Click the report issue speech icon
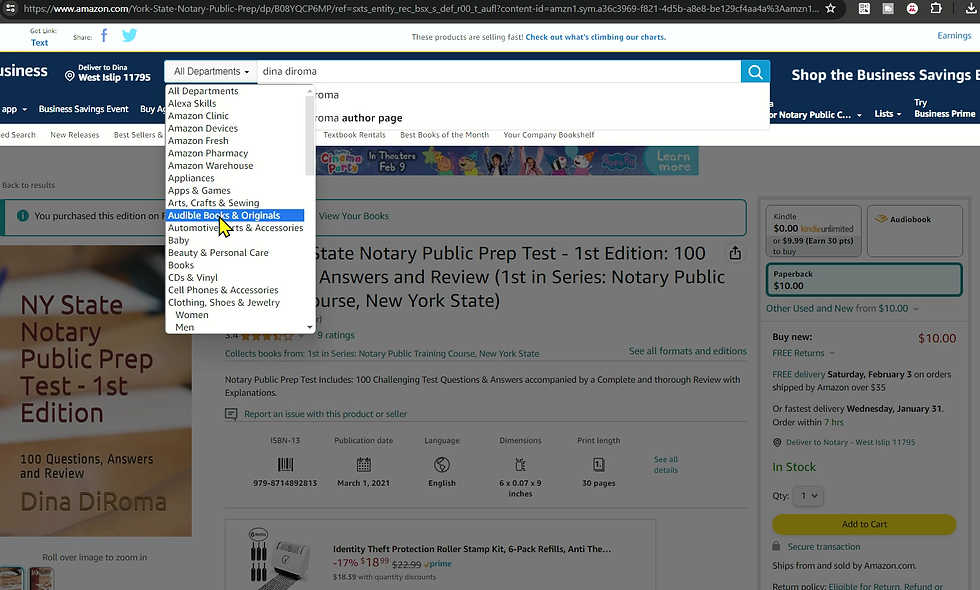This screenshot has width=980, height=590. 231,414
